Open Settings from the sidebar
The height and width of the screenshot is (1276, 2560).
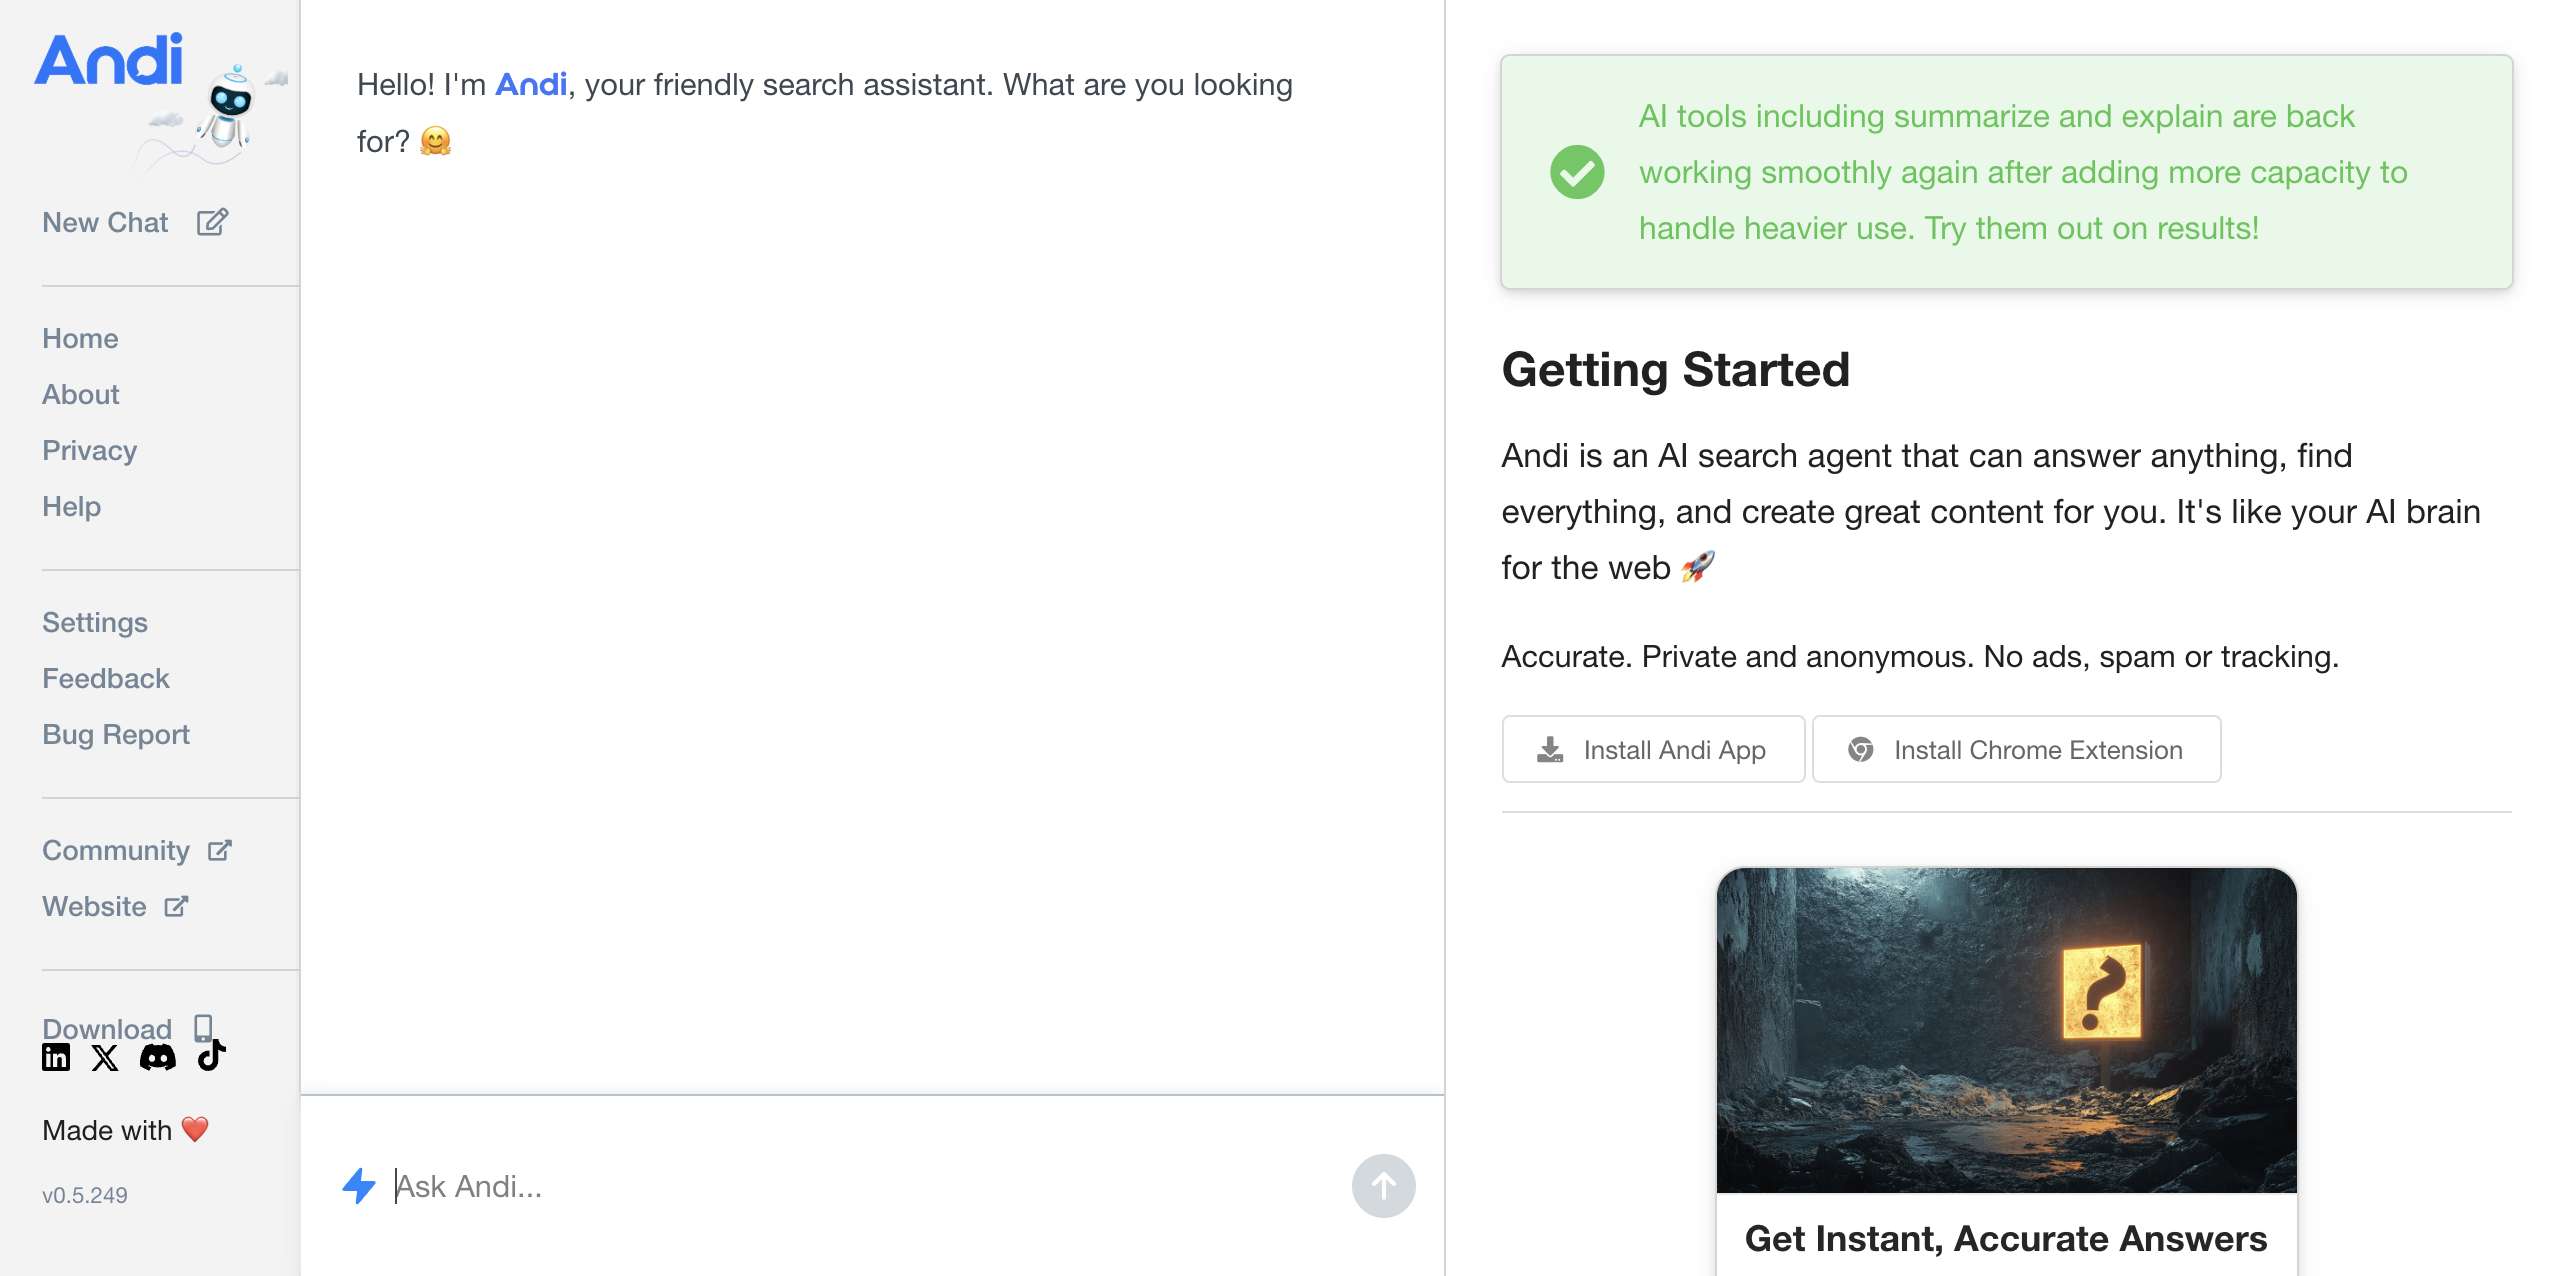(94, 622)
